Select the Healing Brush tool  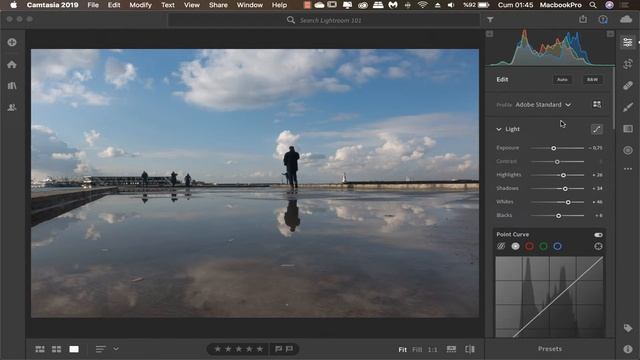pos(628,85)
